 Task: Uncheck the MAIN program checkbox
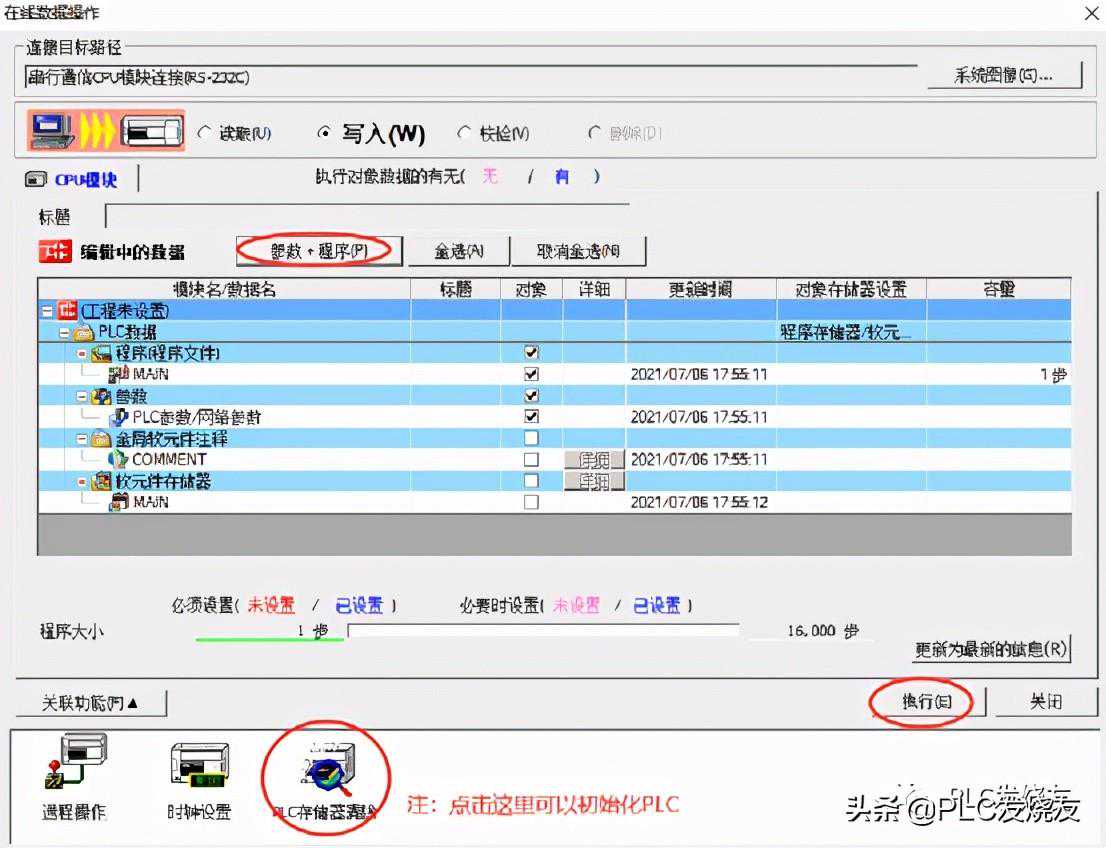[531, 374]
